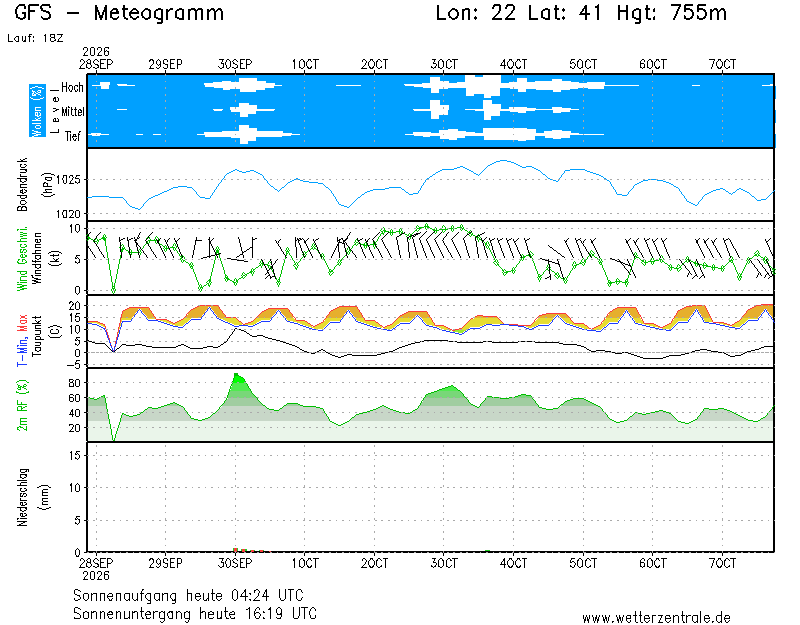This screenshot has height=625, width=800.
Task: Click the GFS – Meteogramm title
Action: pyautogui.click(x=119, y=13)
